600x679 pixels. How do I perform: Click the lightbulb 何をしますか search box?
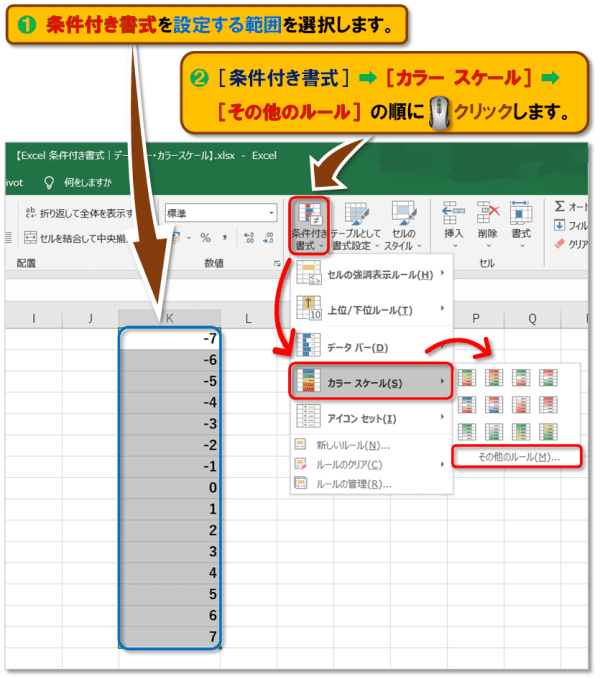(79, 182)
